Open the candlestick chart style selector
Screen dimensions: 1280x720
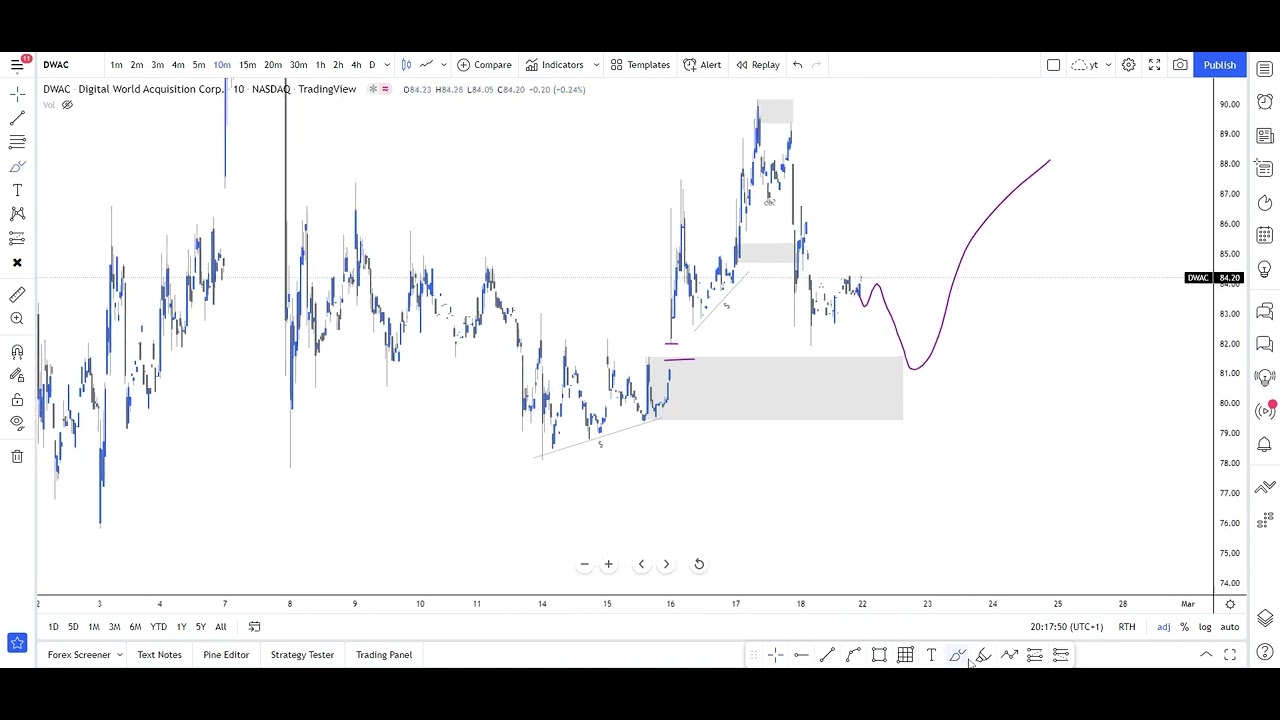406,65
